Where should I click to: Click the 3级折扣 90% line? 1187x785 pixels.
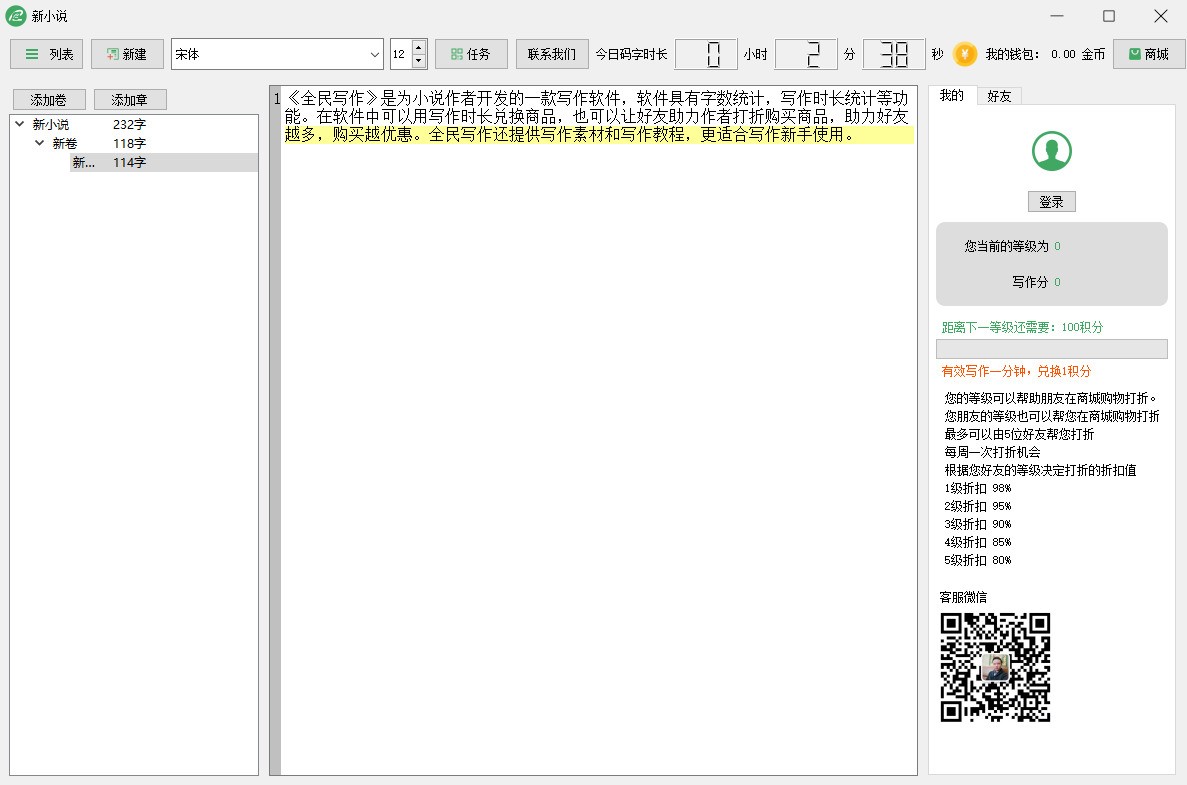[977, 524]
